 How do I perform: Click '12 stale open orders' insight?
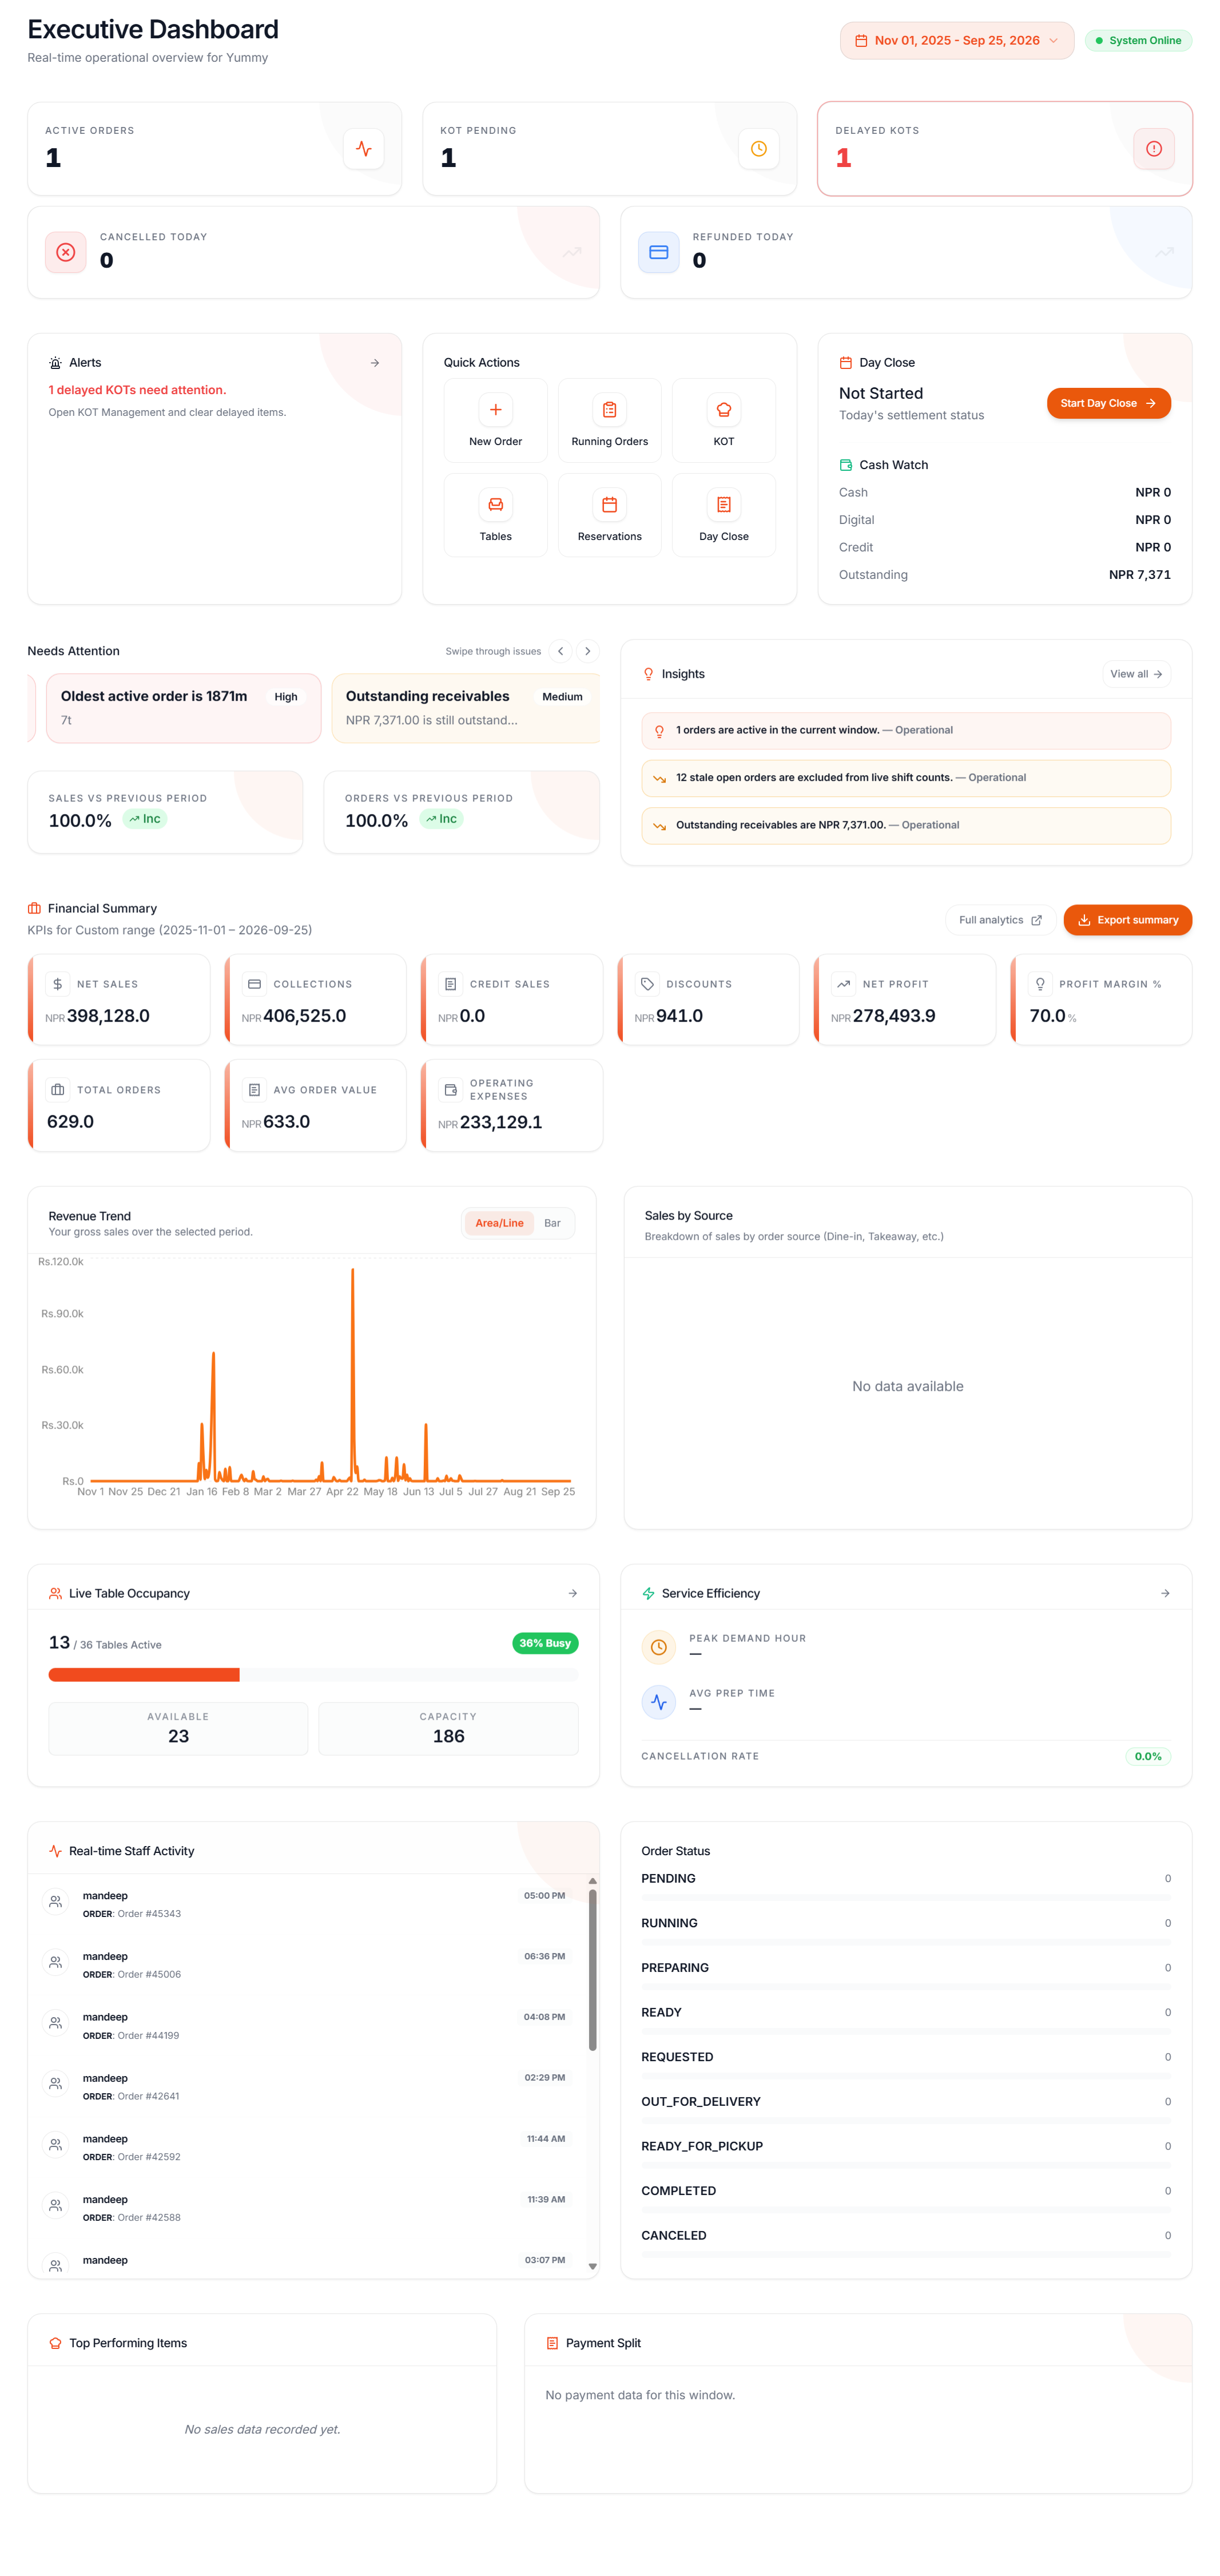[x=905, y=778]
